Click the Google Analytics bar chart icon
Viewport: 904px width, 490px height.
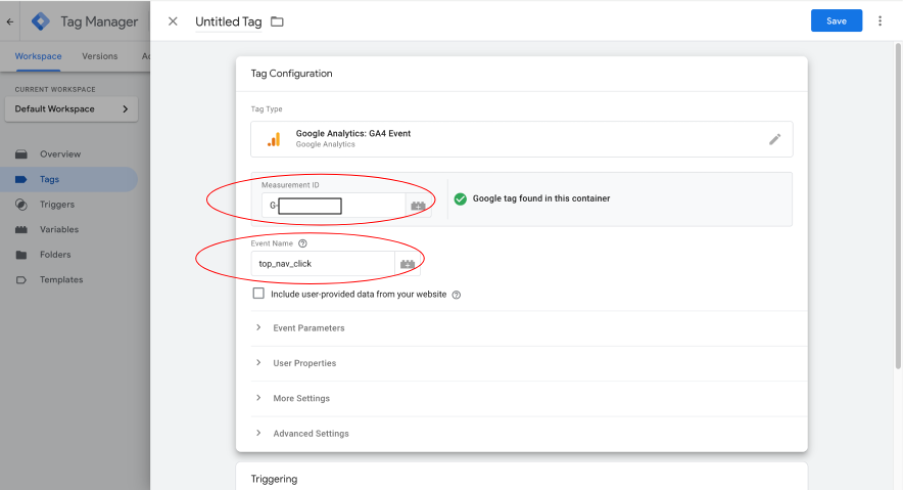pos(274,139)
